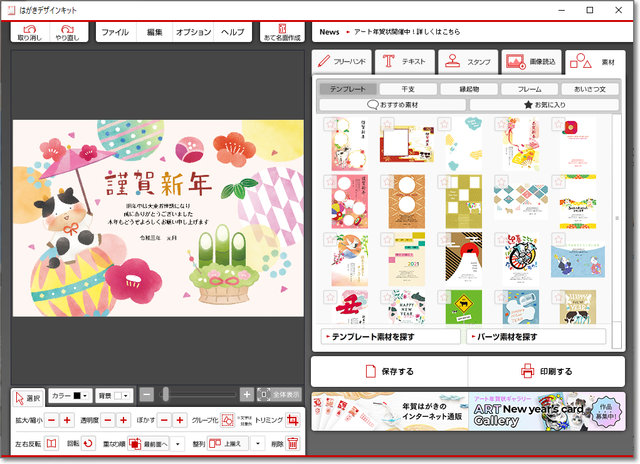Screen dimensions: 640x464
Task: Open あて名面作成 address side tool
Action: [x=280, y=32]
